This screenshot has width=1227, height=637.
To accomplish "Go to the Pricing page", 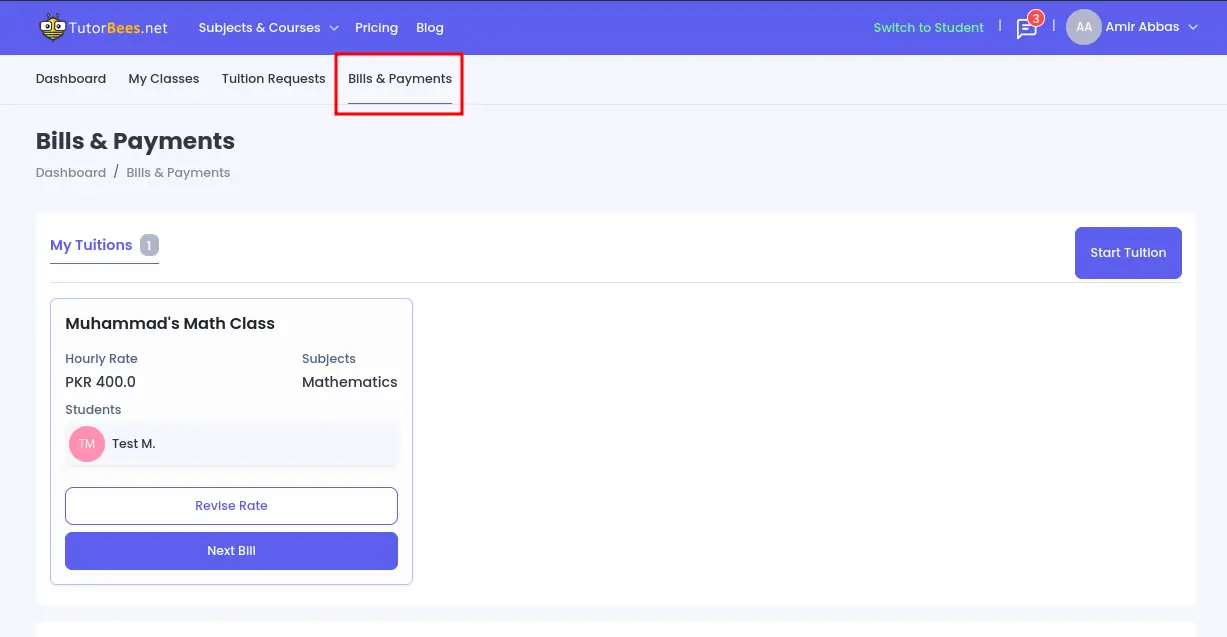I will (x=376, y=28).
